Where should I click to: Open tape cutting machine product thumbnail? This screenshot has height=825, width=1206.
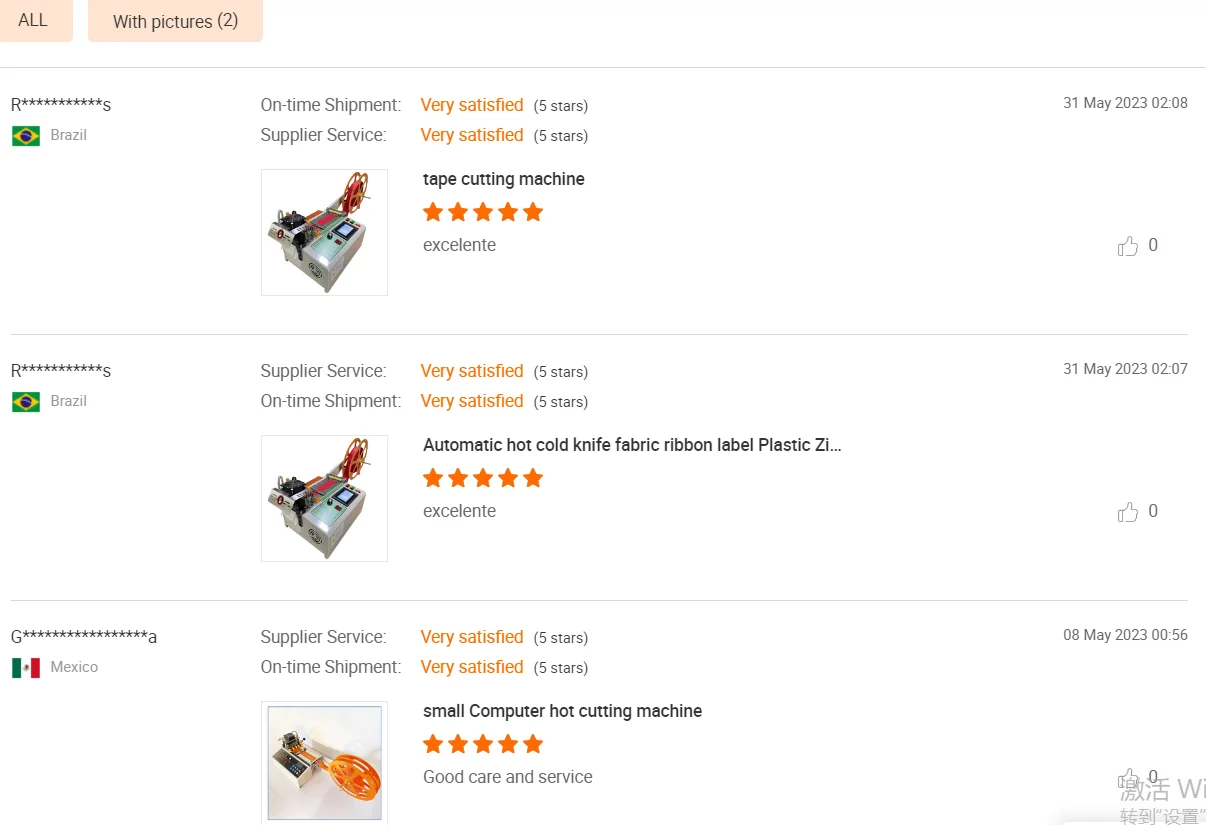tap(324, 232)
